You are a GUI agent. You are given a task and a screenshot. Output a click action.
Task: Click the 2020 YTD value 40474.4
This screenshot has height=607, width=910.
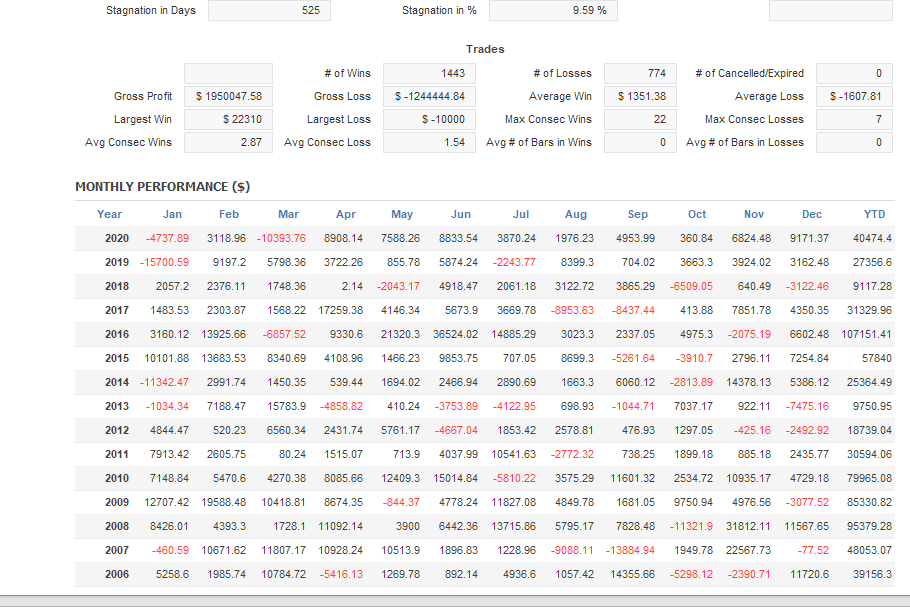(872, 238)
